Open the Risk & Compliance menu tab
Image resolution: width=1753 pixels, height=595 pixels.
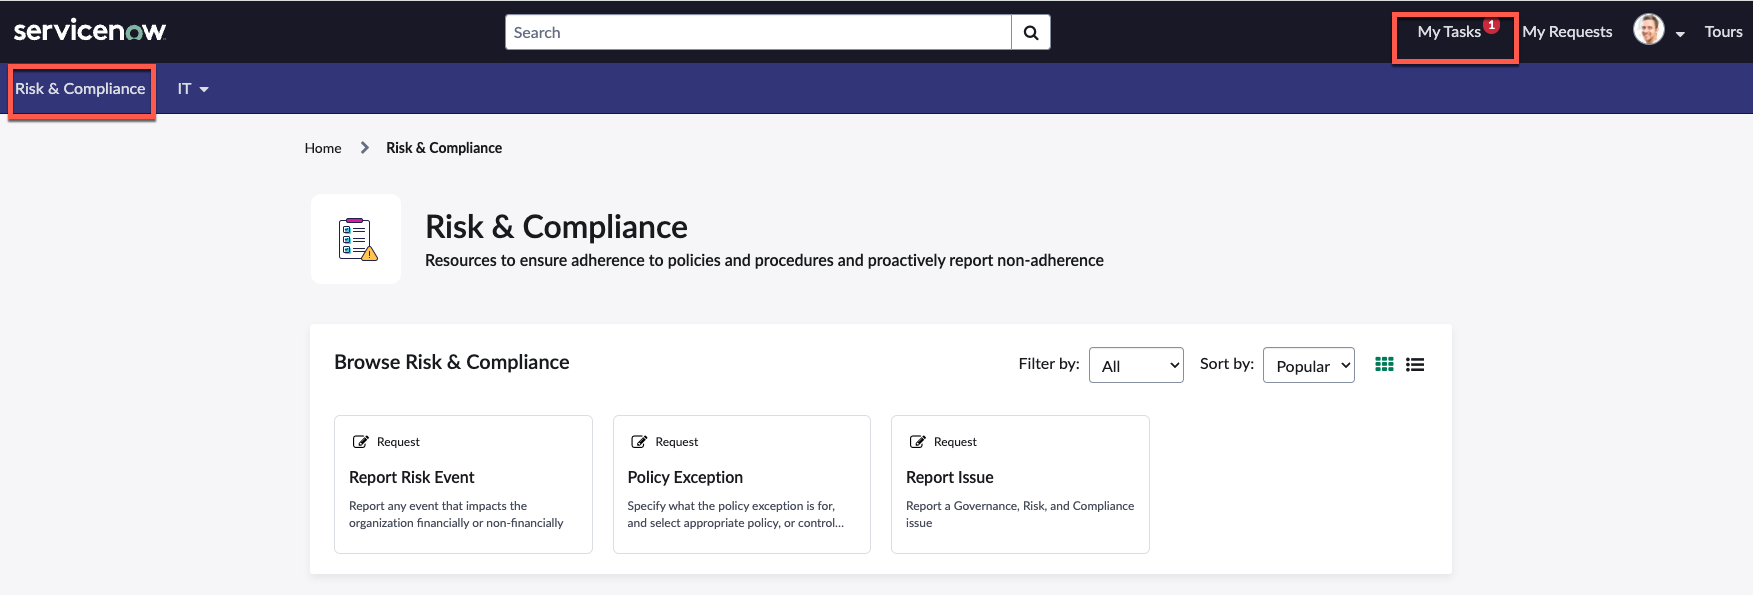click(80, 89)
